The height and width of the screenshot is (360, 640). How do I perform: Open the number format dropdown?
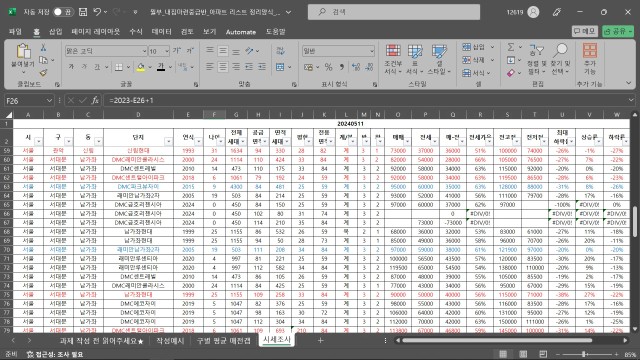click(x=371, y=51)
